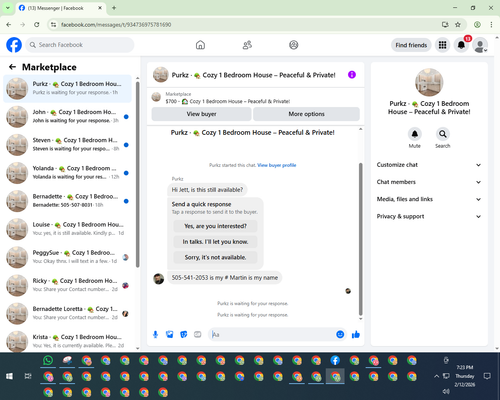This screenshot has width=500, height=400.
Task: Bookmark this page with star icon
Action: 458,25
